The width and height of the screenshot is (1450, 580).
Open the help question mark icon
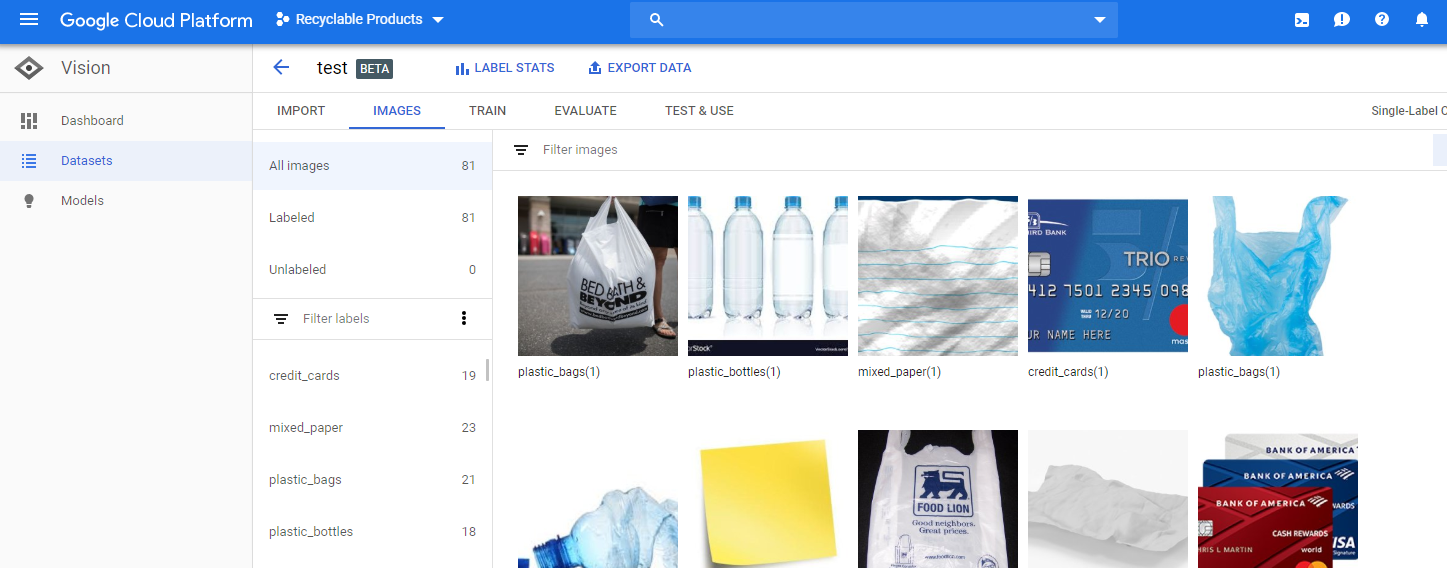(1382, 20)
